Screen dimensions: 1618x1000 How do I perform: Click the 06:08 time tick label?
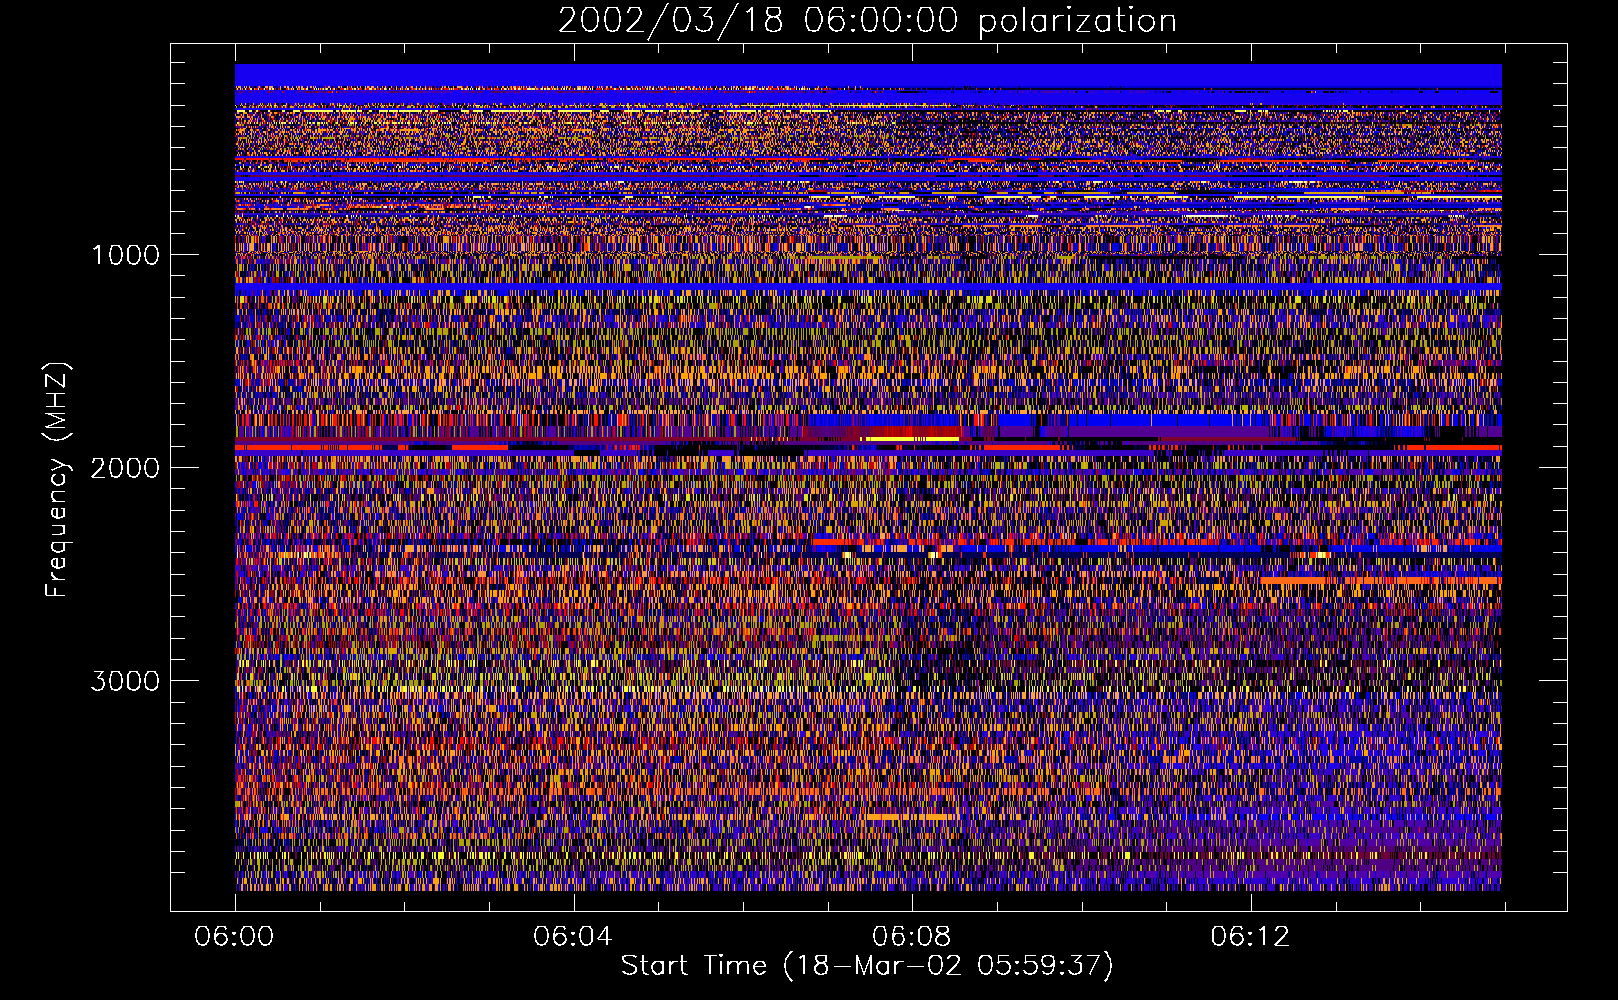coord(912,937)
